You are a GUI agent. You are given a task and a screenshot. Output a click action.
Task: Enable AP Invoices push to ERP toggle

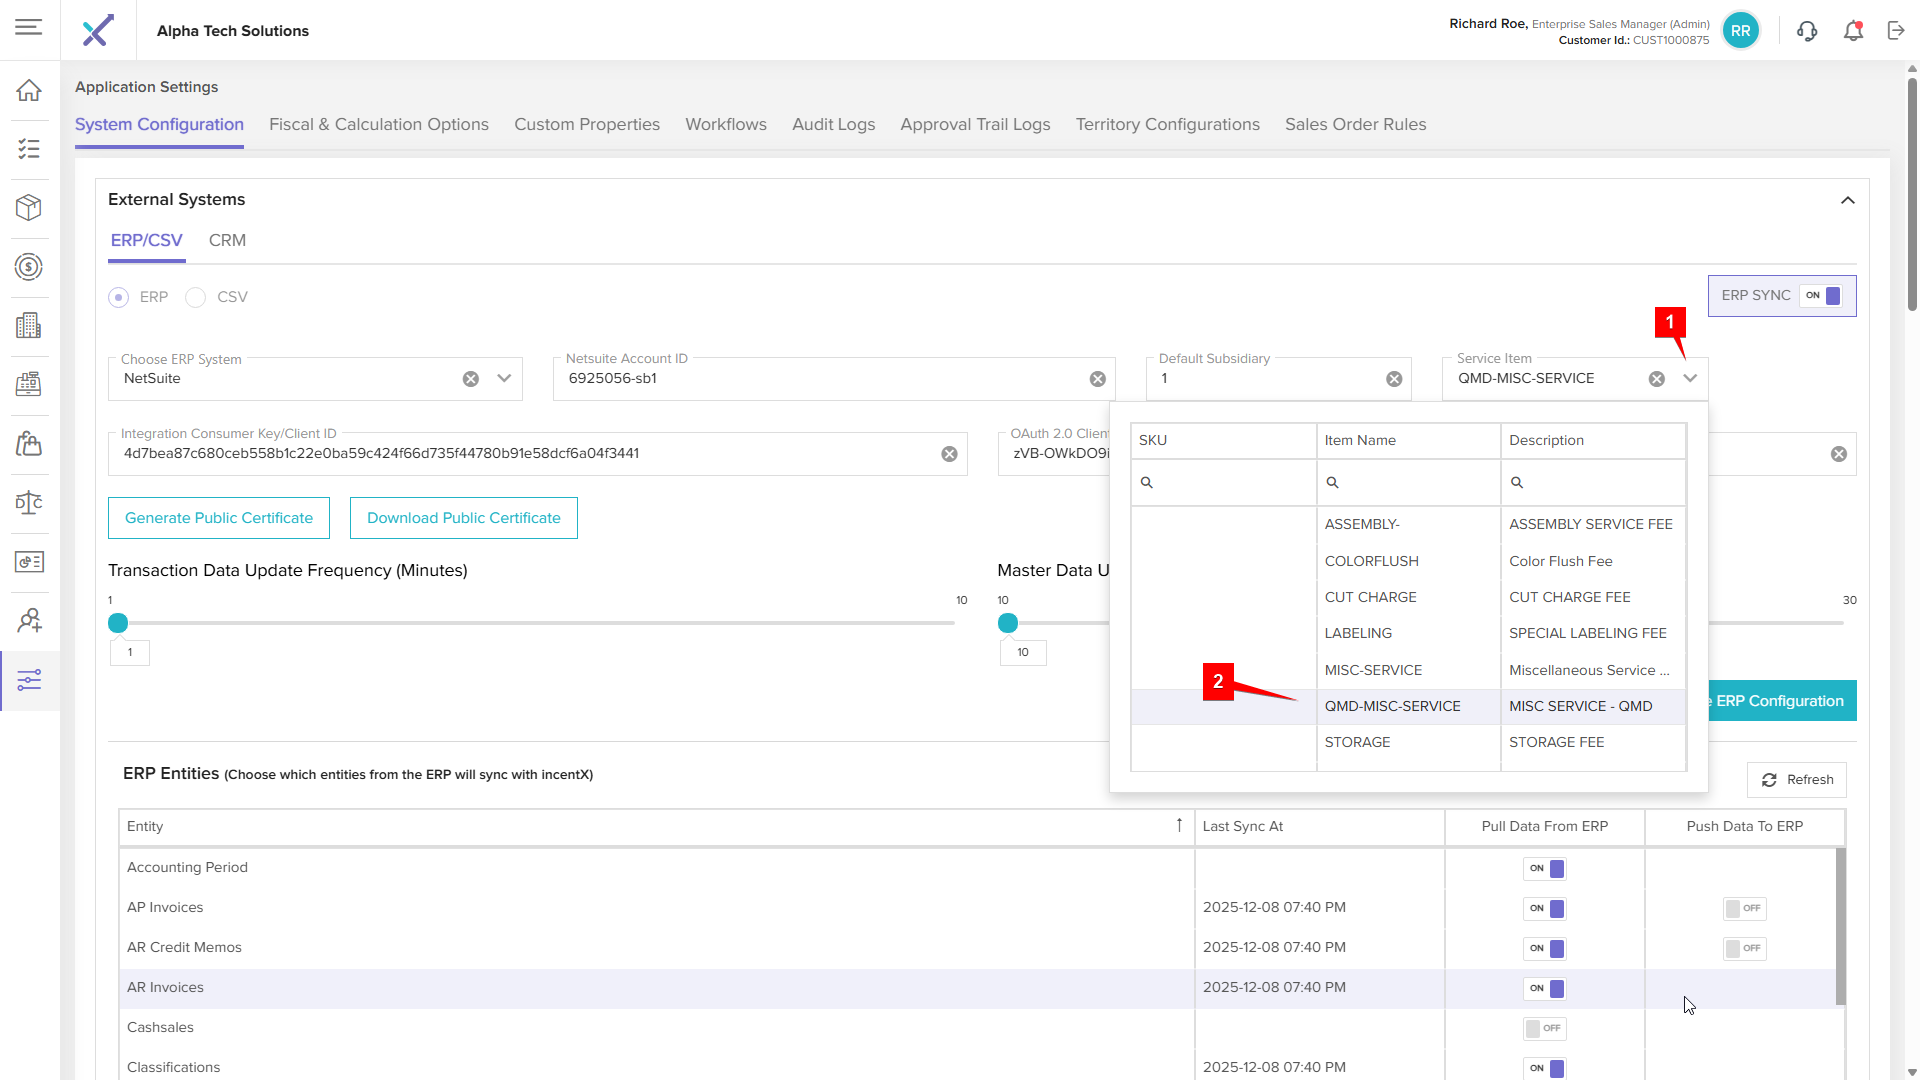click(1744, 908)
